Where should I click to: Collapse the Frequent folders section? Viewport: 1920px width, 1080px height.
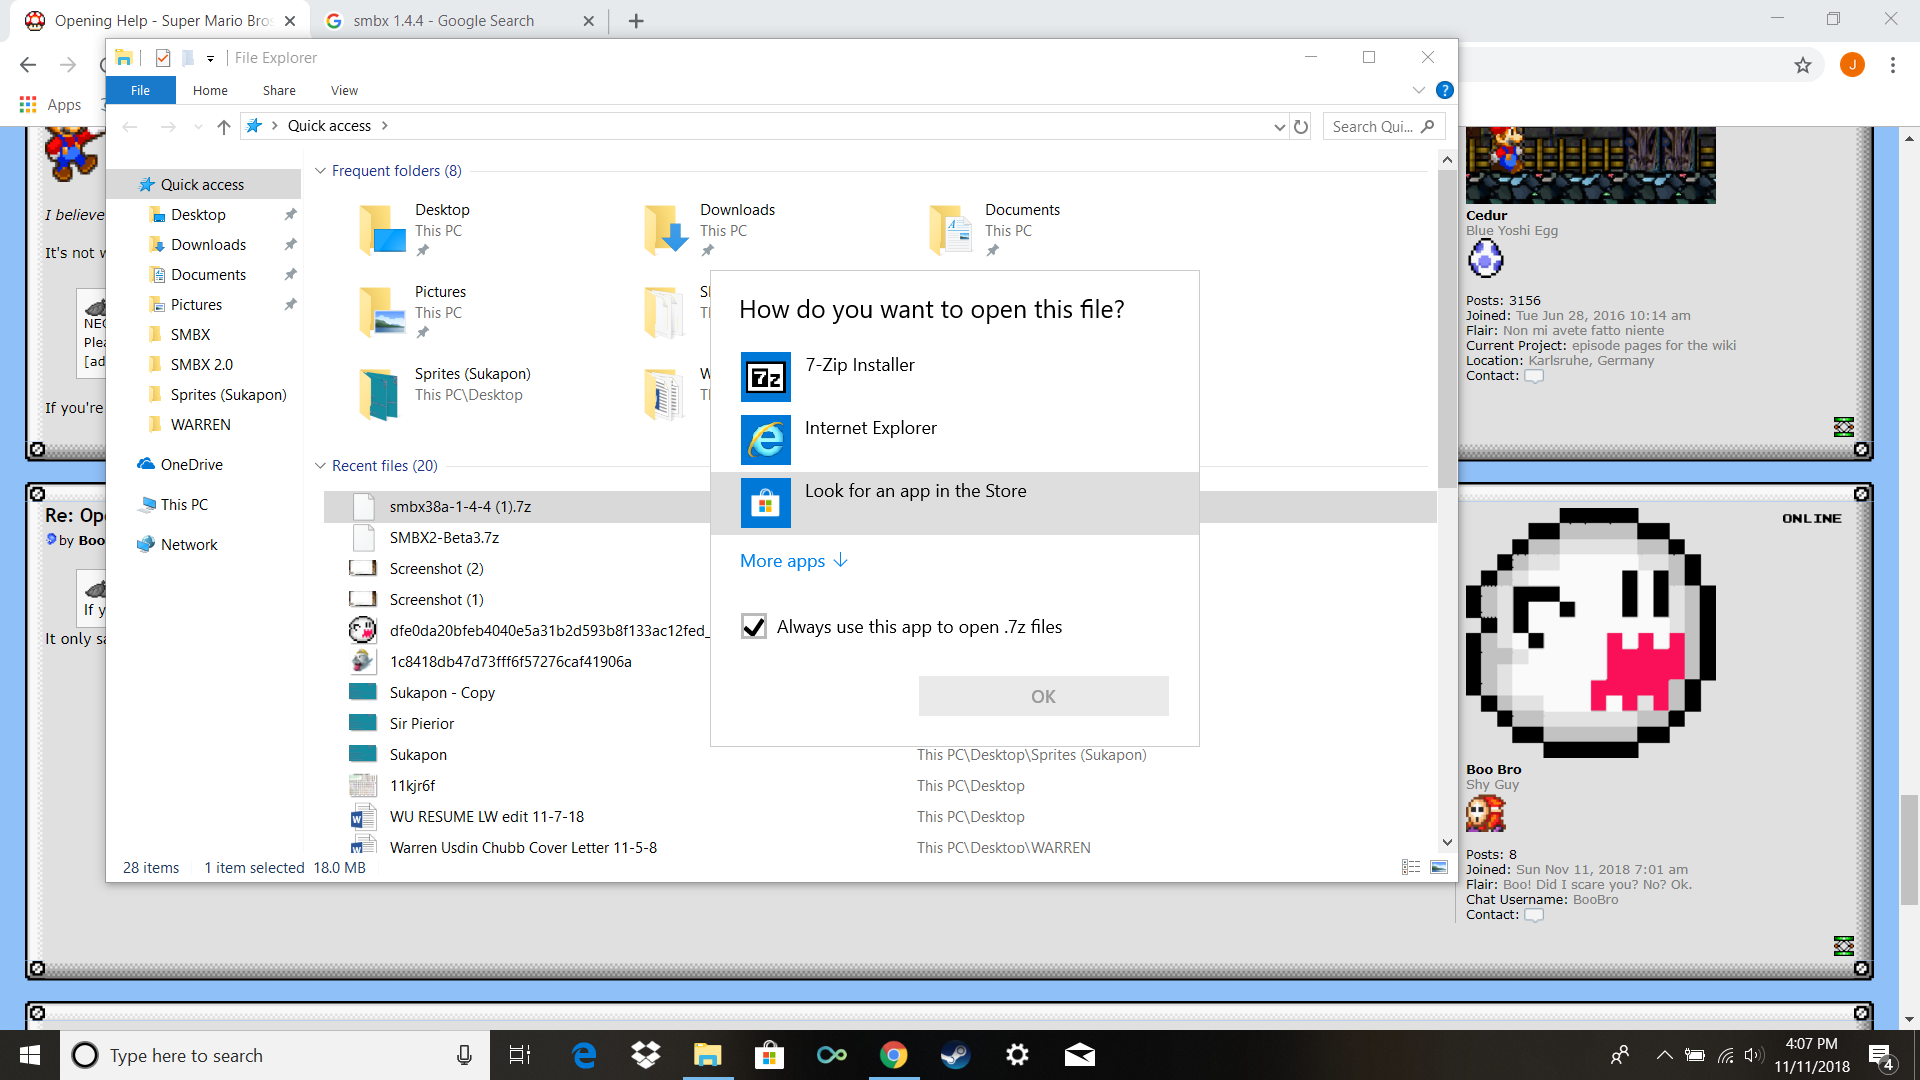[x=320, y=171]
